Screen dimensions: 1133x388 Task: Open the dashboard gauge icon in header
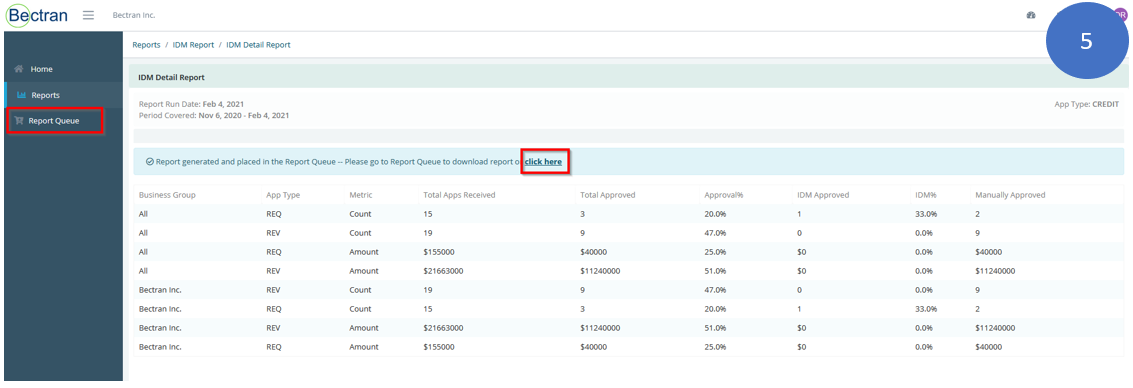point(1031,15)
